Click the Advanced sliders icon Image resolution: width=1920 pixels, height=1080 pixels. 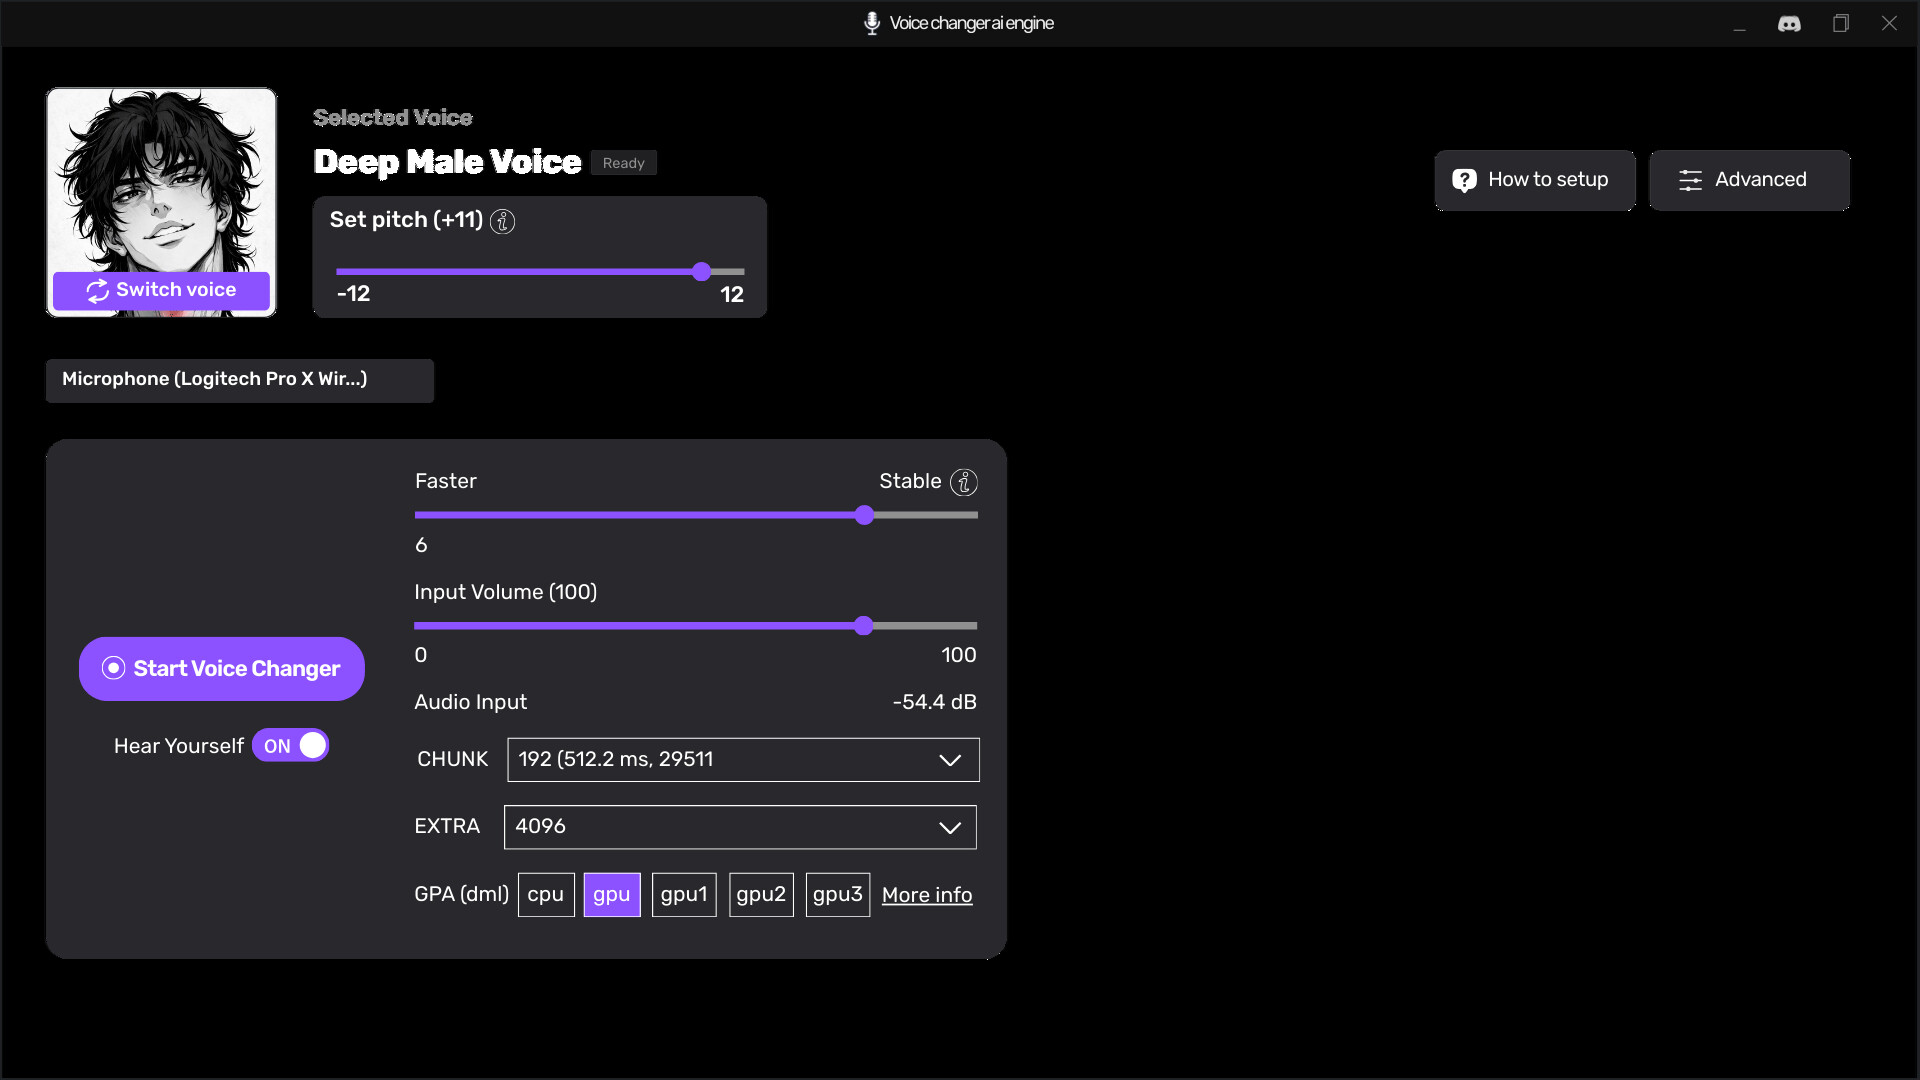click(x=1690, y=180)
